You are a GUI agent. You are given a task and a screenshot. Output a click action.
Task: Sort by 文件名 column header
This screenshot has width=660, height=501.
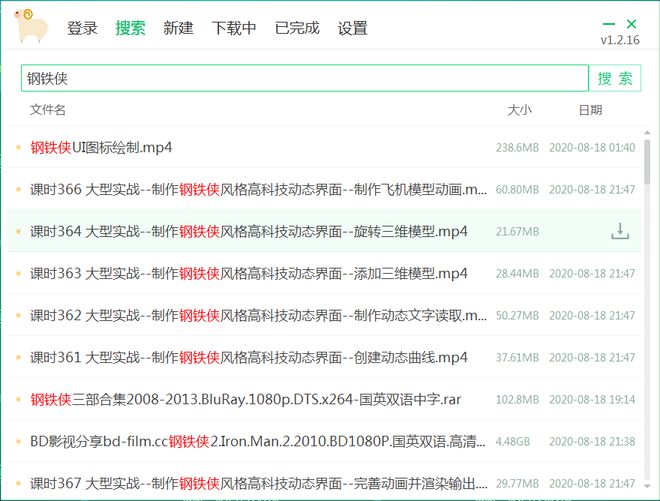48,110
